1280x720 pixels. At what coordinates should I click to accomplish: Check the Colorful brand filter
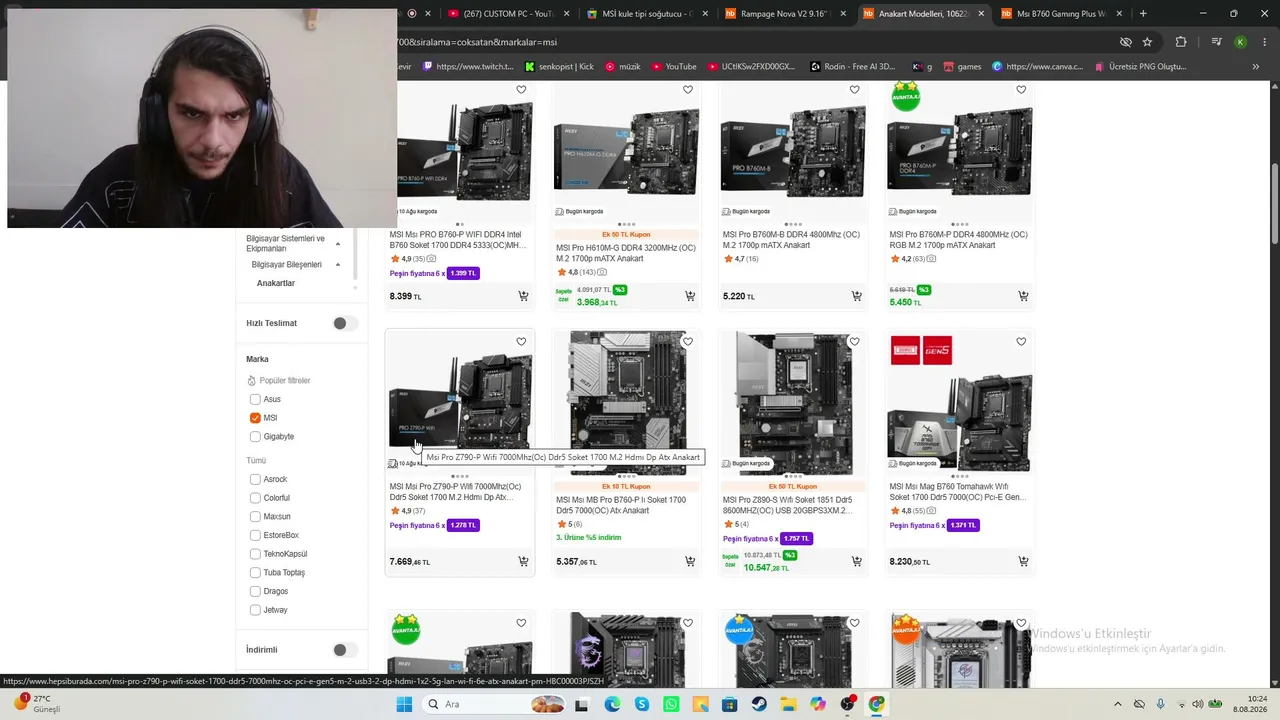pyautogui.click(x=255, y=498)
